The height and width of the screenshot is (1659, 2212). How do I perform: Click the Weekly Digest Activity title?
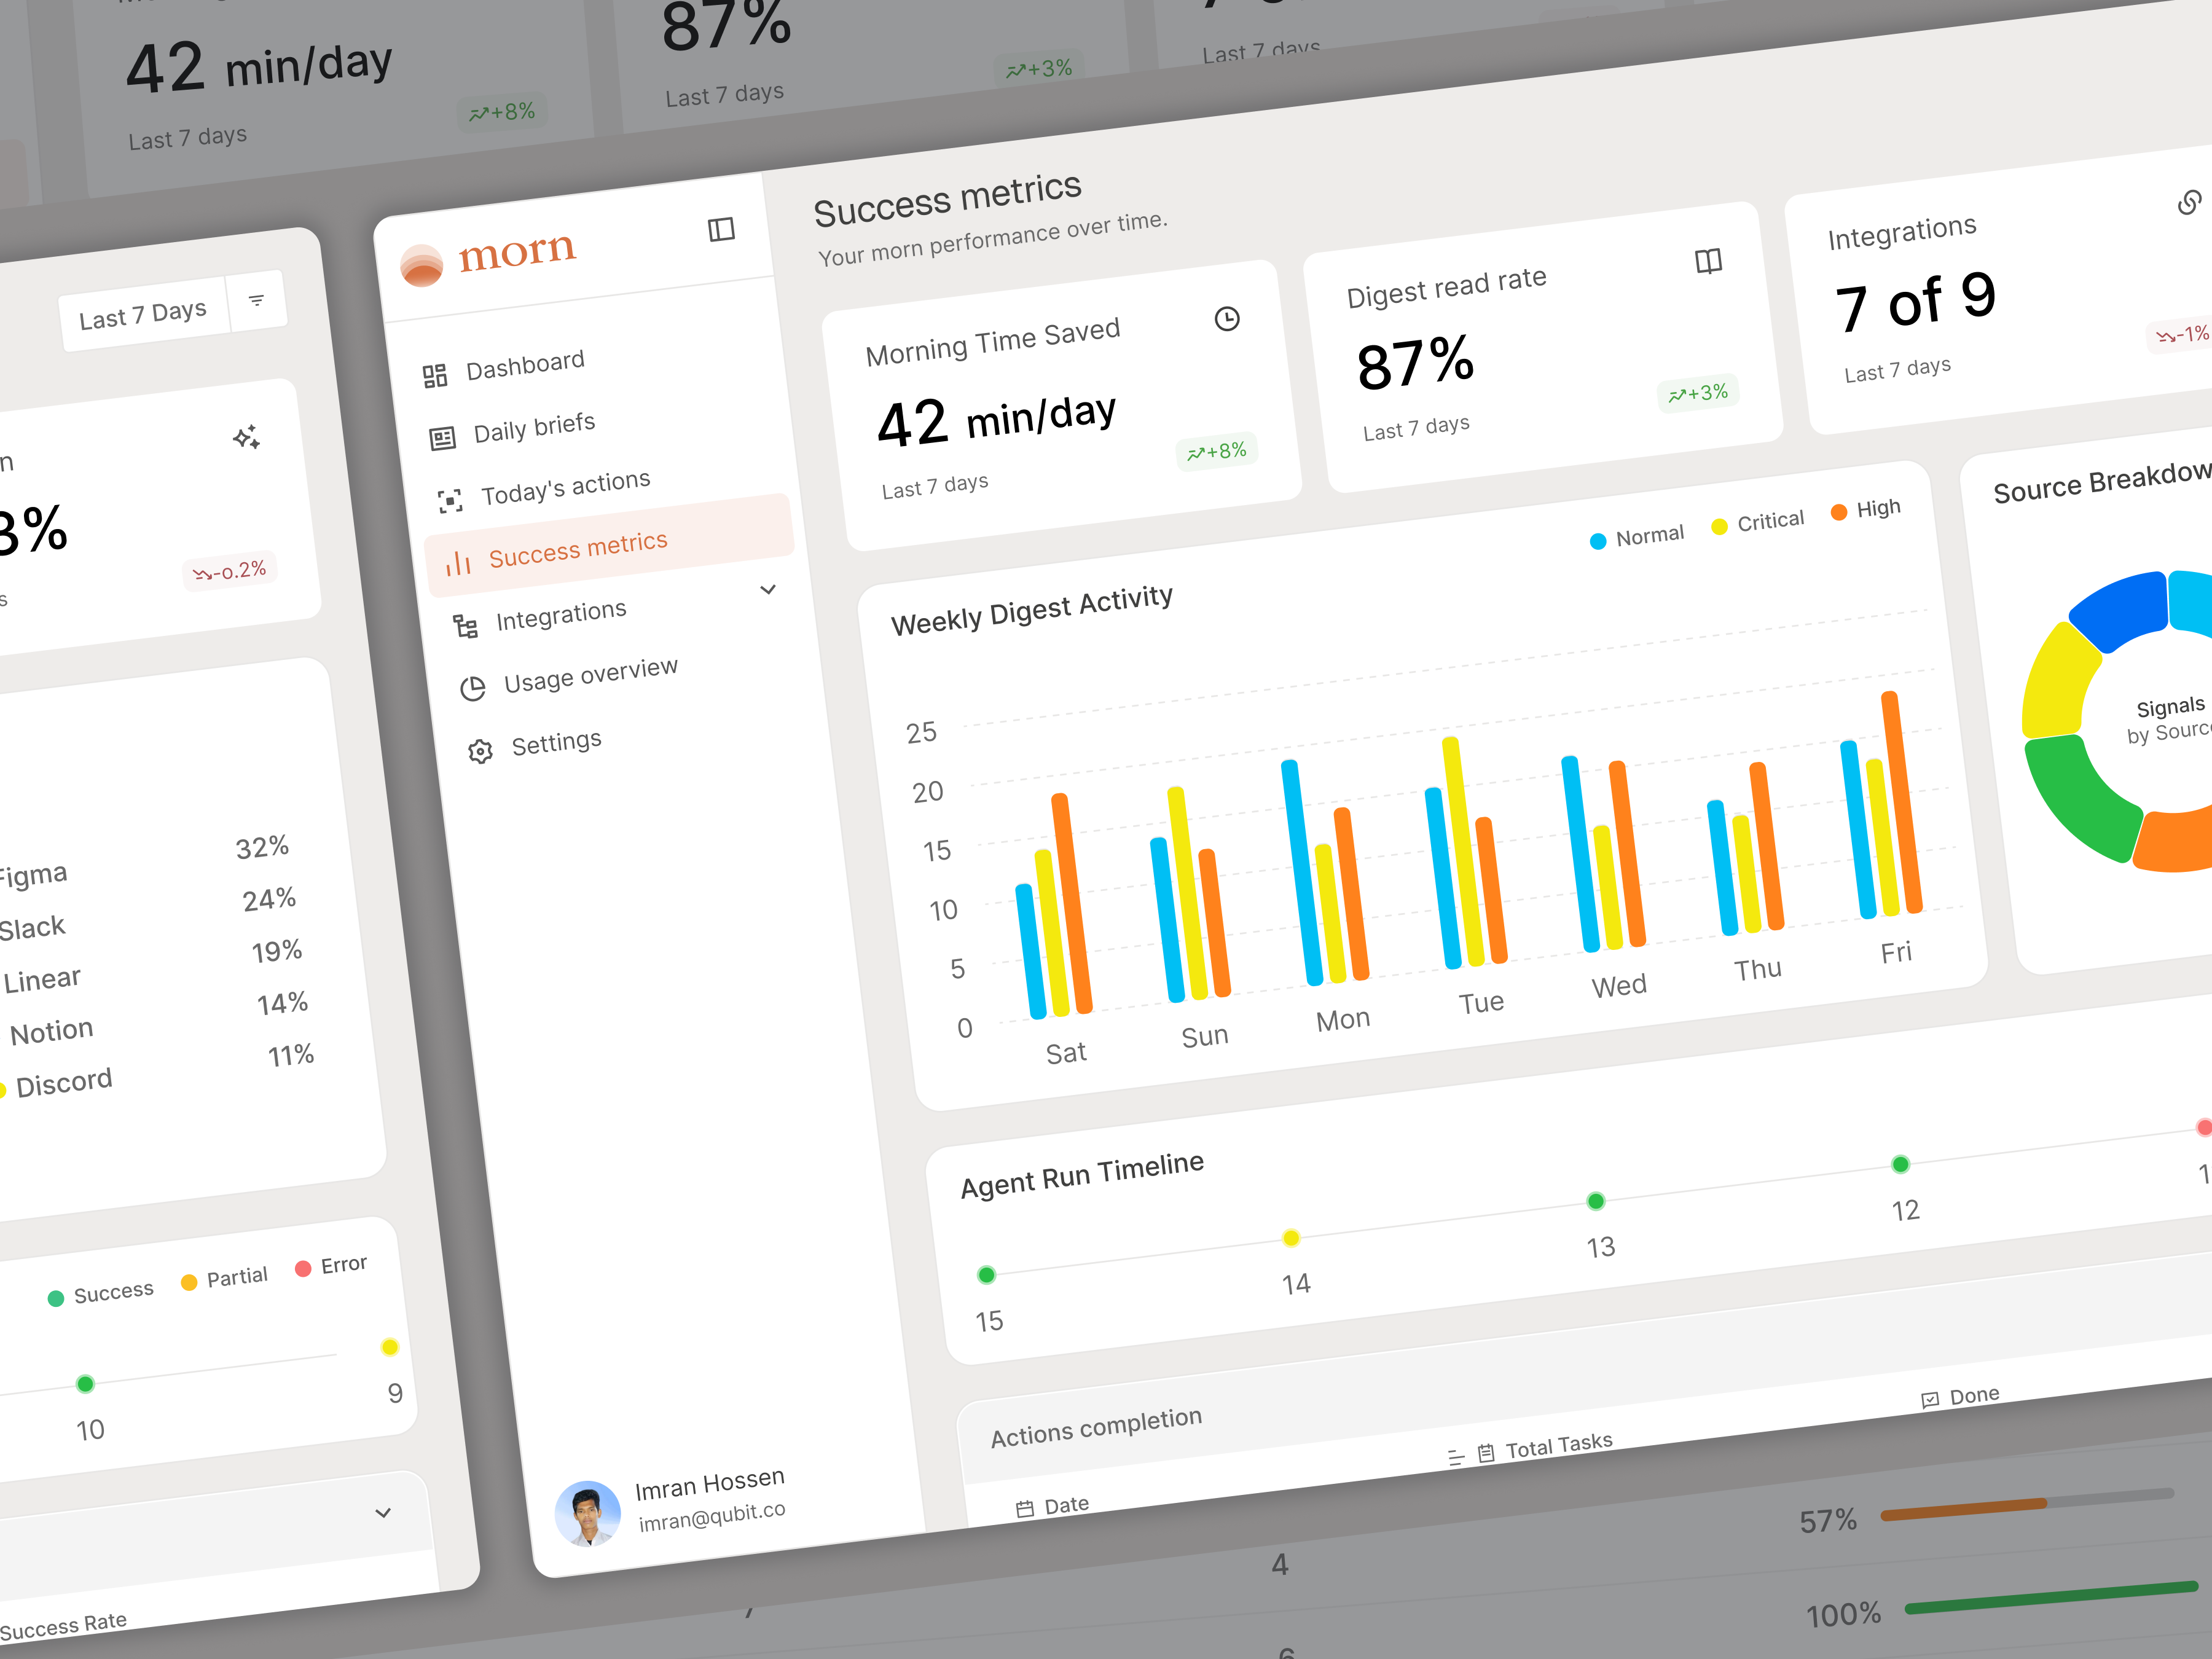tap(1032, 610)
